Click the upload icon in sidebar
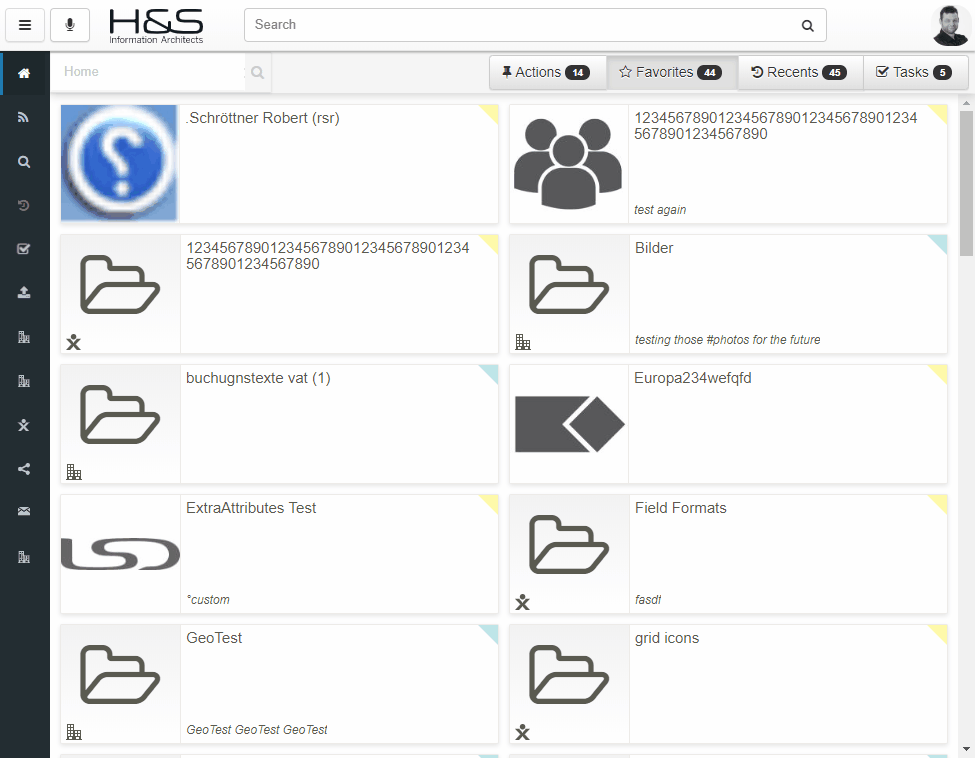Viewport: 975px width, 758px height. tap(24, 293)
